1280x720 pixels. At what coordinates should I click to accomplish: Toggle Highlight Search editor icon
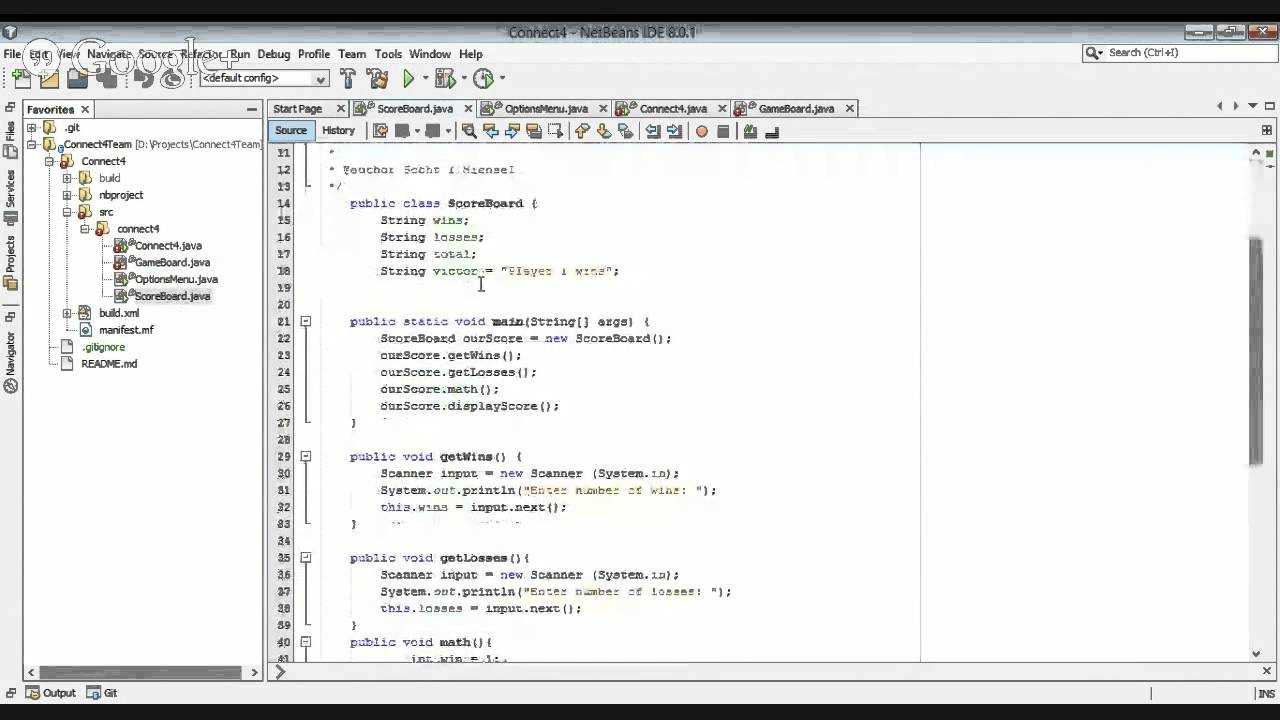pyautogui.click(x=534, y=131)
